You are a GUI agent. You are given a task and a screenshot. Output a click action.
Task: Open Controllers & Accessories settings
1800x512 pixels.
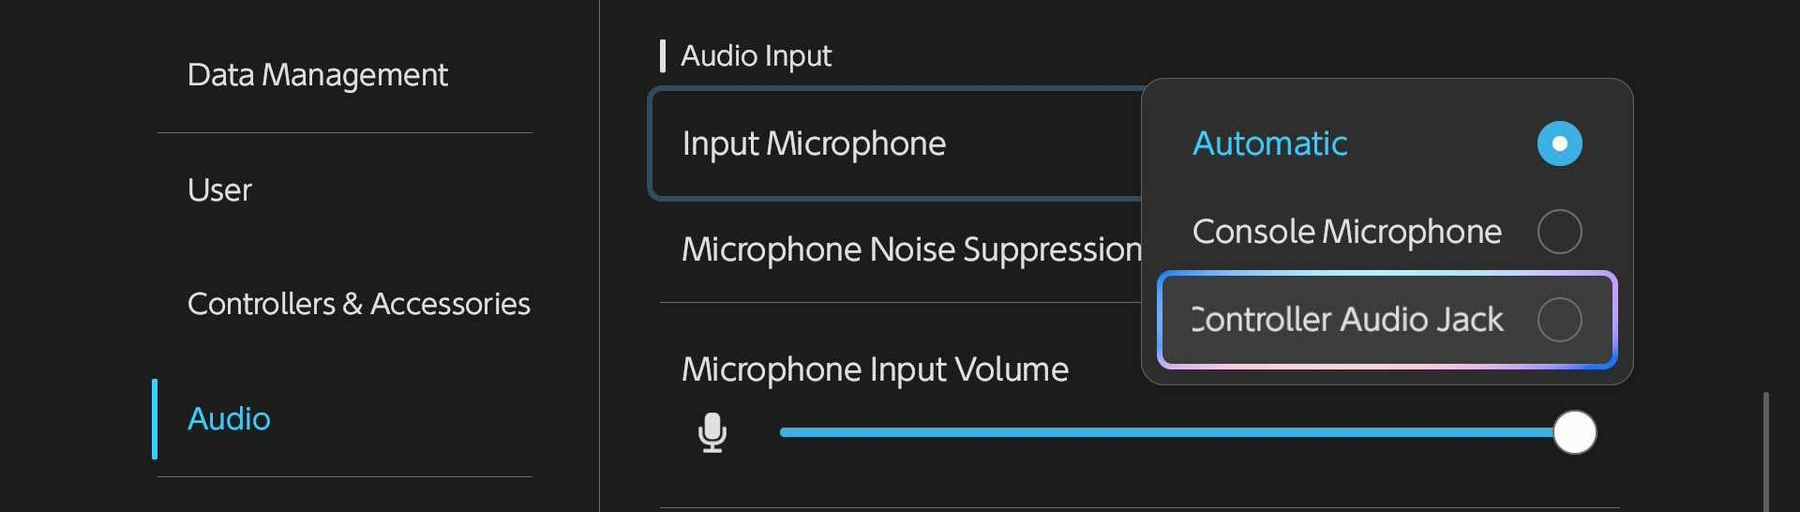(358, 304)
